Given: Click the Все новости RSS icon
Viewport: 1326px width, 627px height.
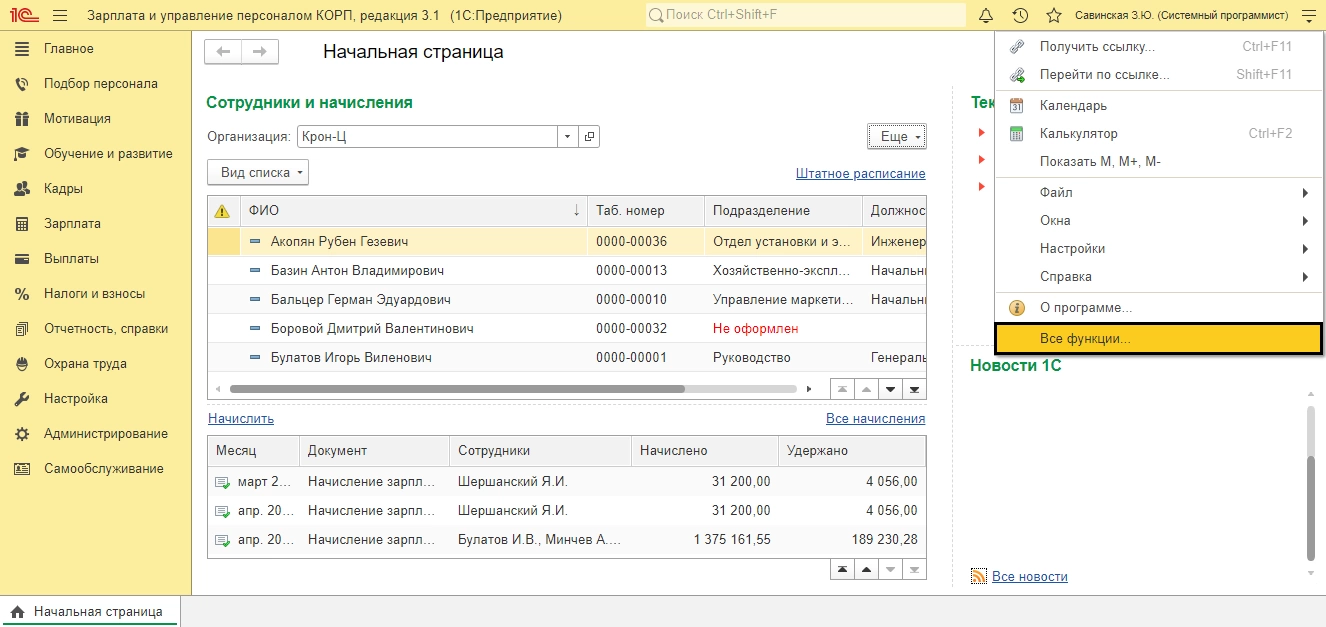Looking at the screenshot, I should [x=979, y=576].
